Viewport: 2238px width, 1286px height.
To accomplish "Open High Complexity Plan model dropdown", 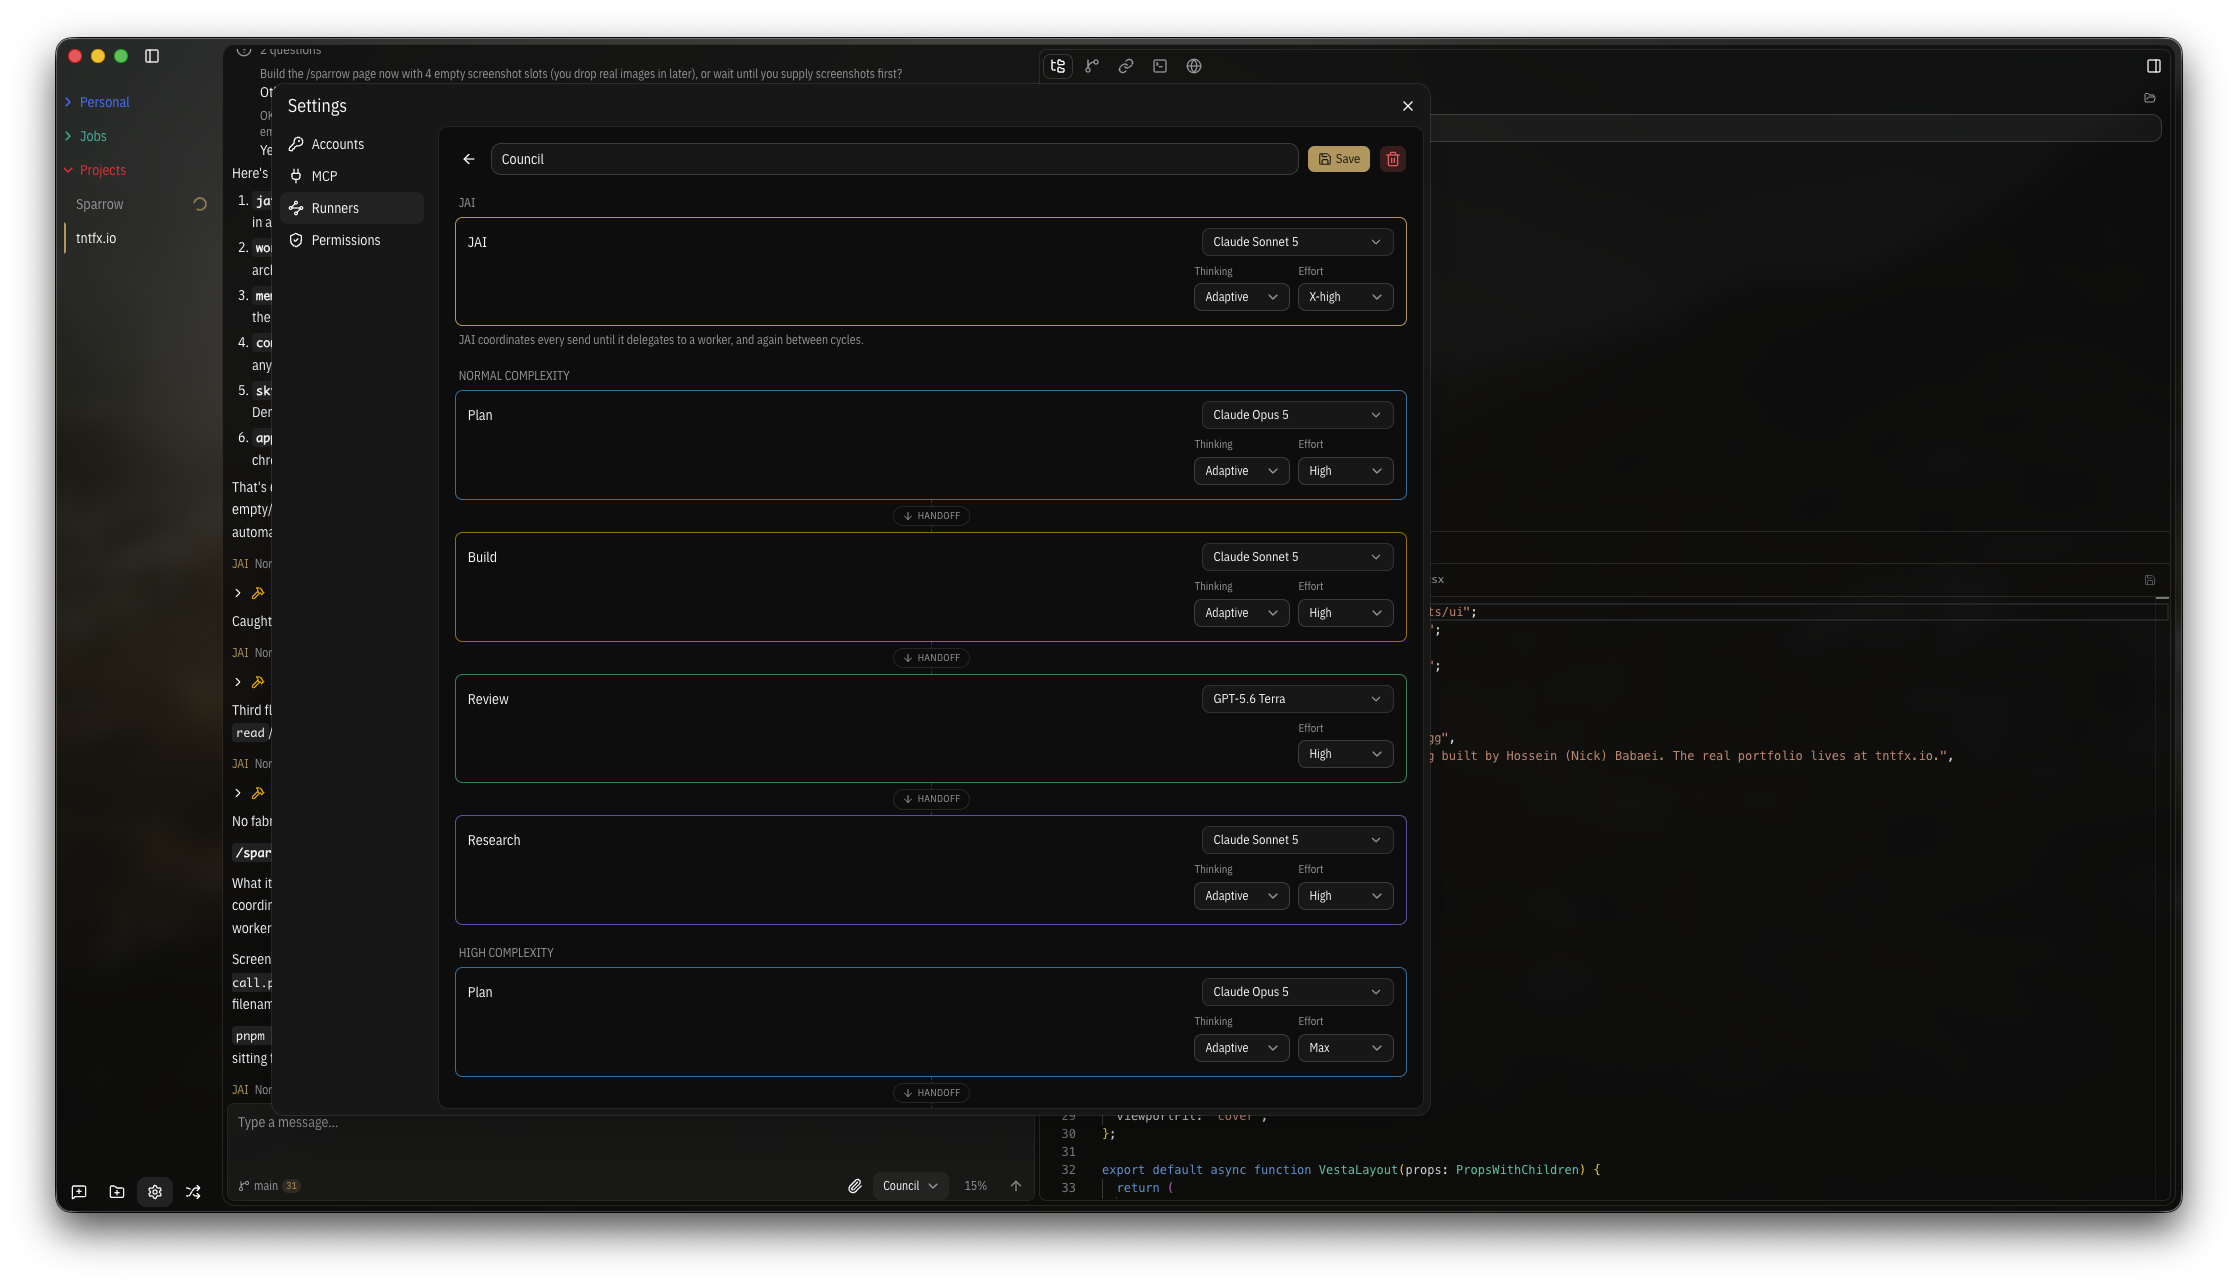I will pyautogui.click(x=1297, y=992).
